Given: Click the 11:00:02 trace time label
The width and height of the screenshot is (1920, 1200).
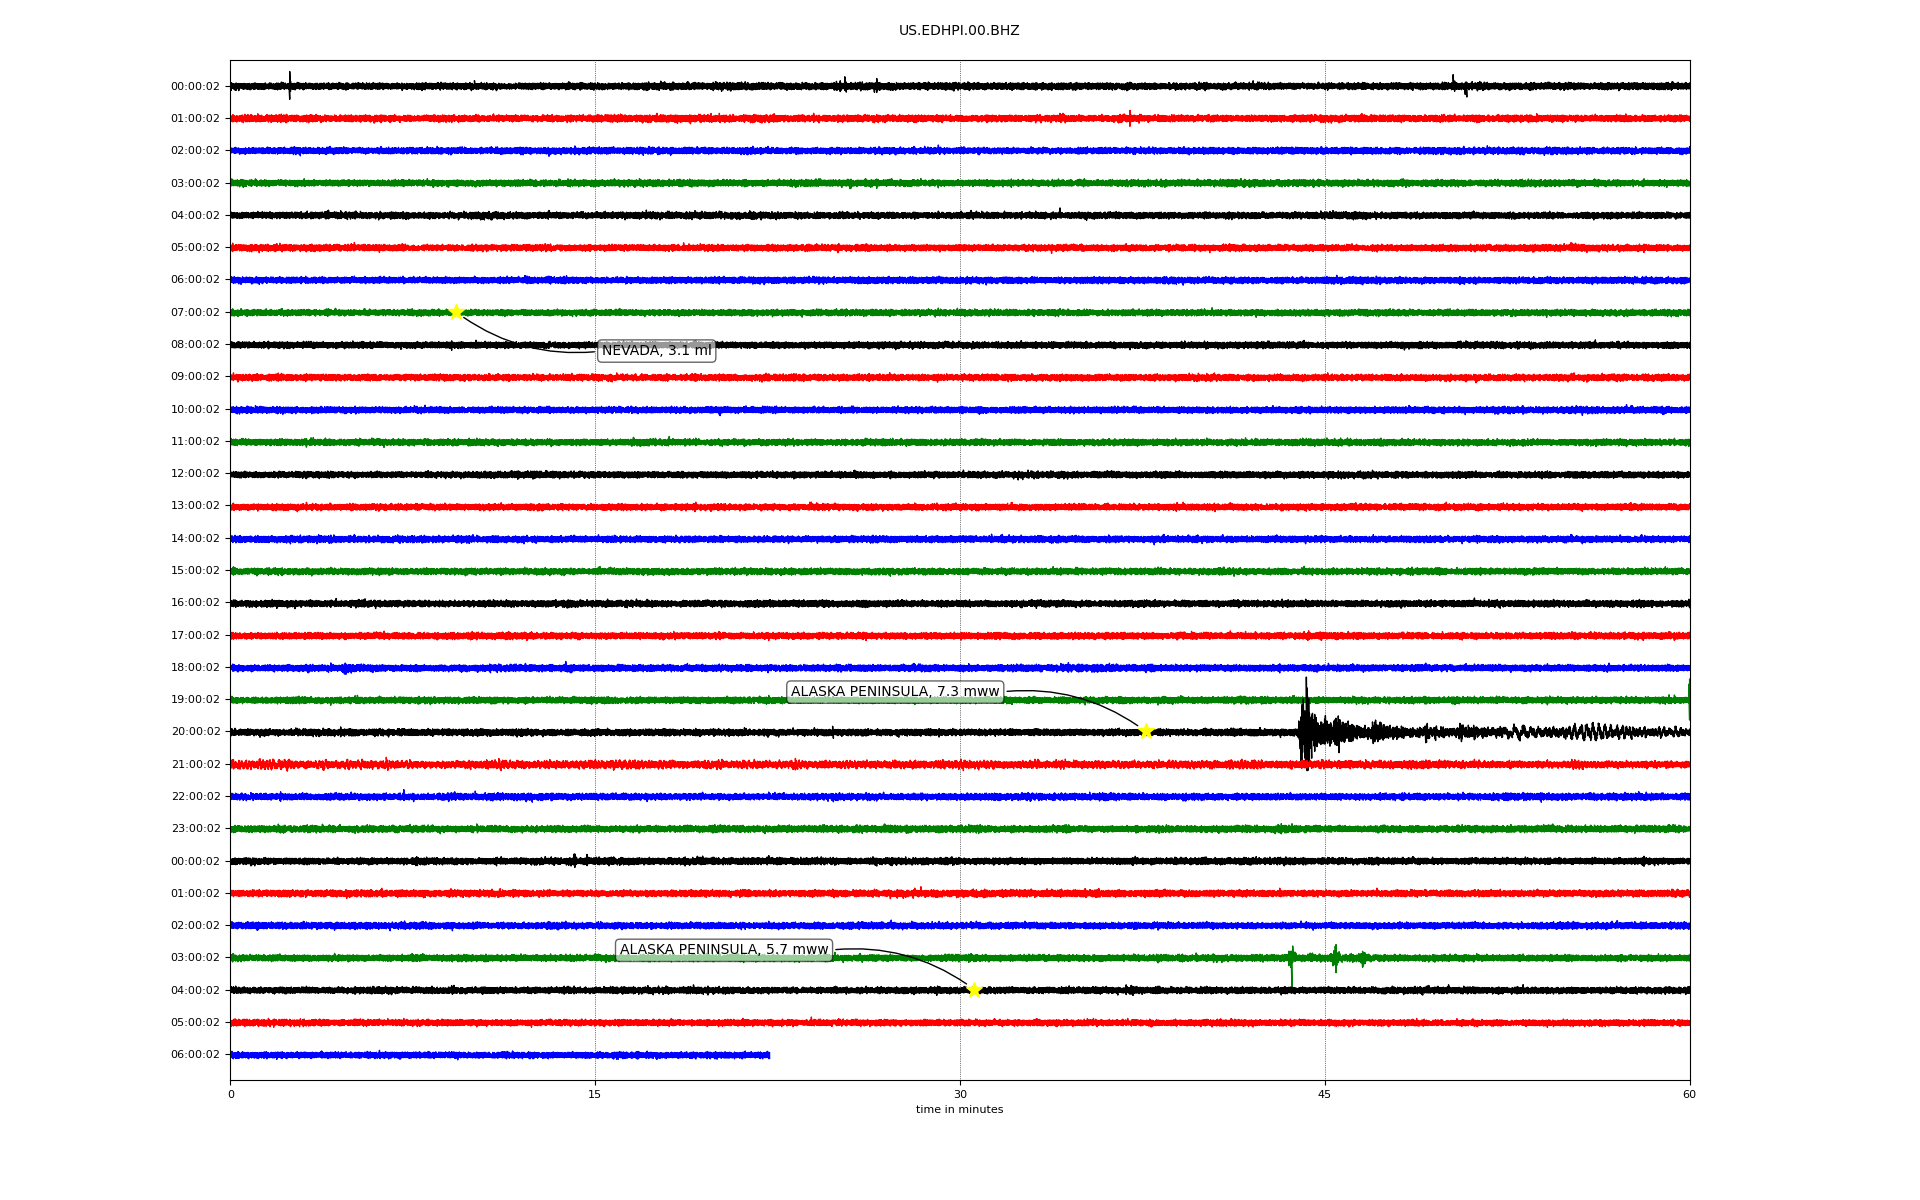Looking at the screenshot, I should coord(195,442).
